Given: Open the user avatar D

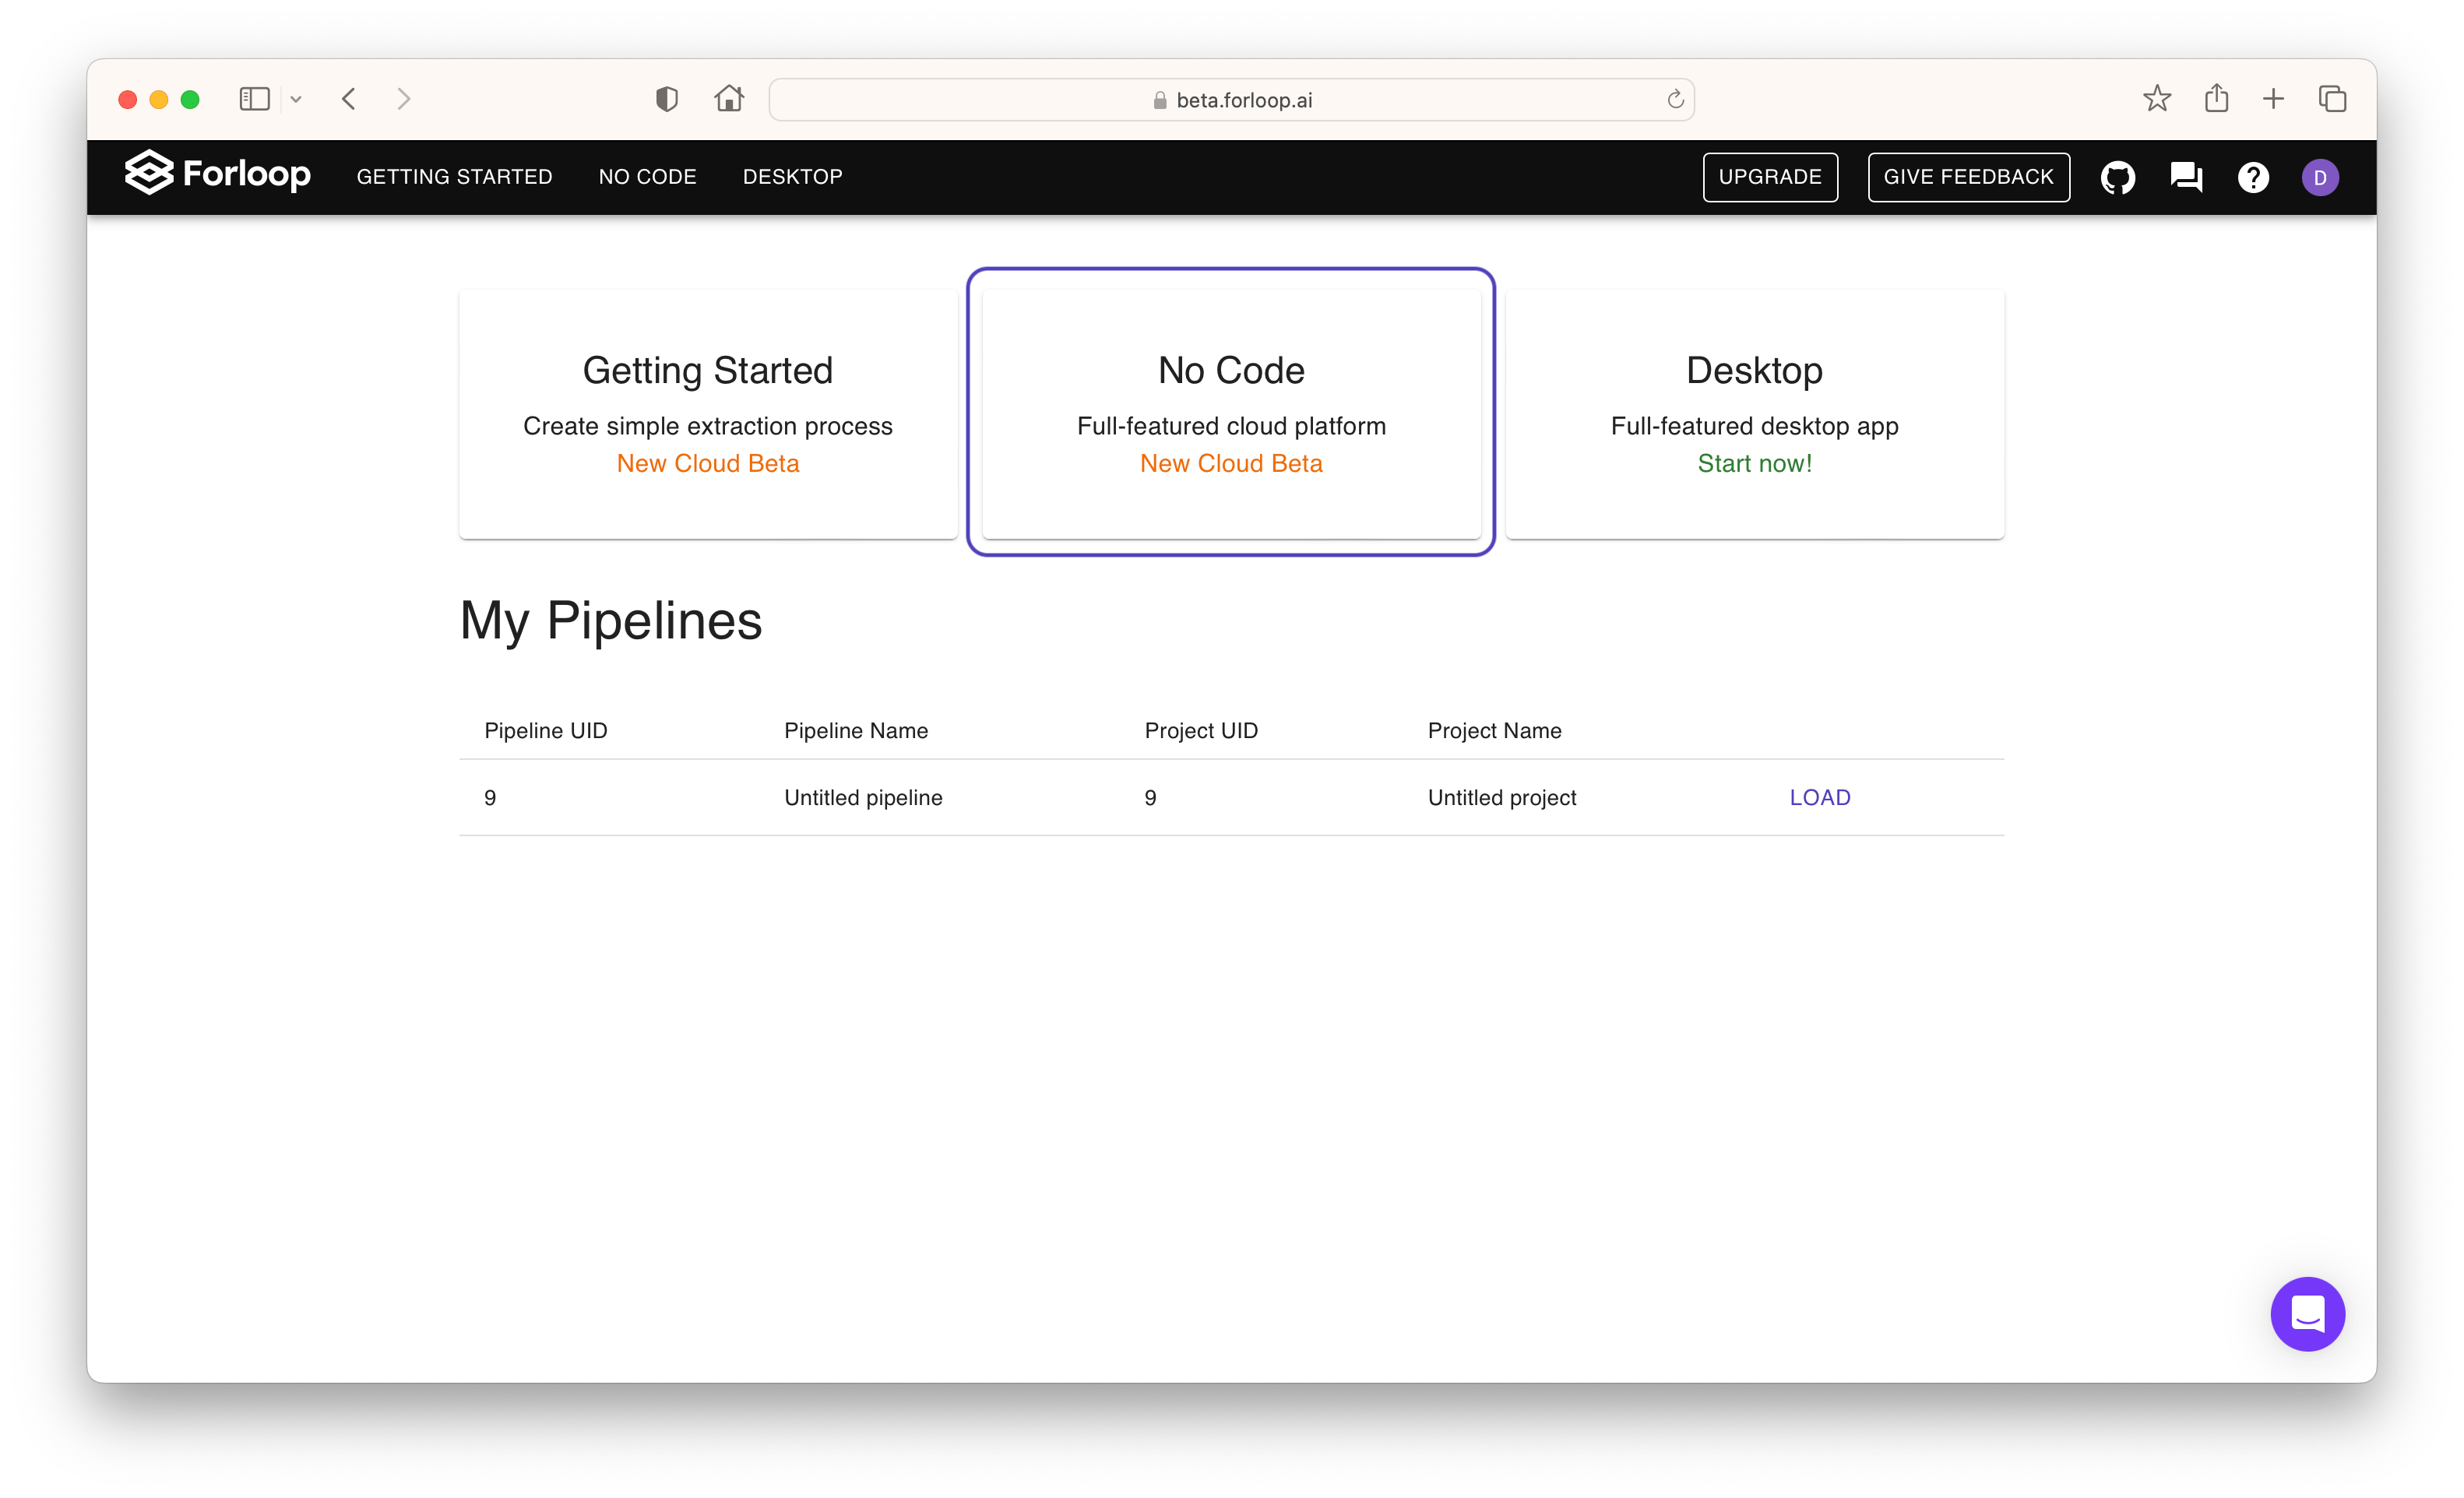Looking at the screenshot, I should 2320,178.
